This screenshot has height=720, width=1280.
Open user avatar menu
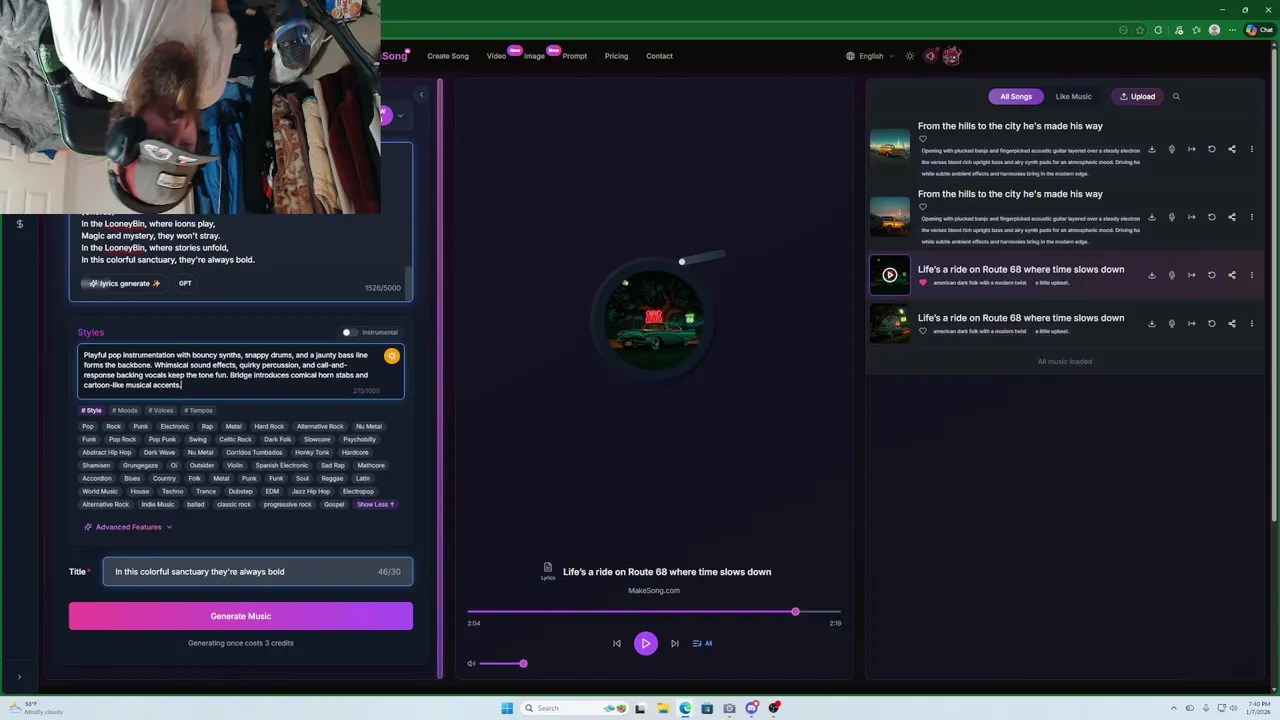951,56
